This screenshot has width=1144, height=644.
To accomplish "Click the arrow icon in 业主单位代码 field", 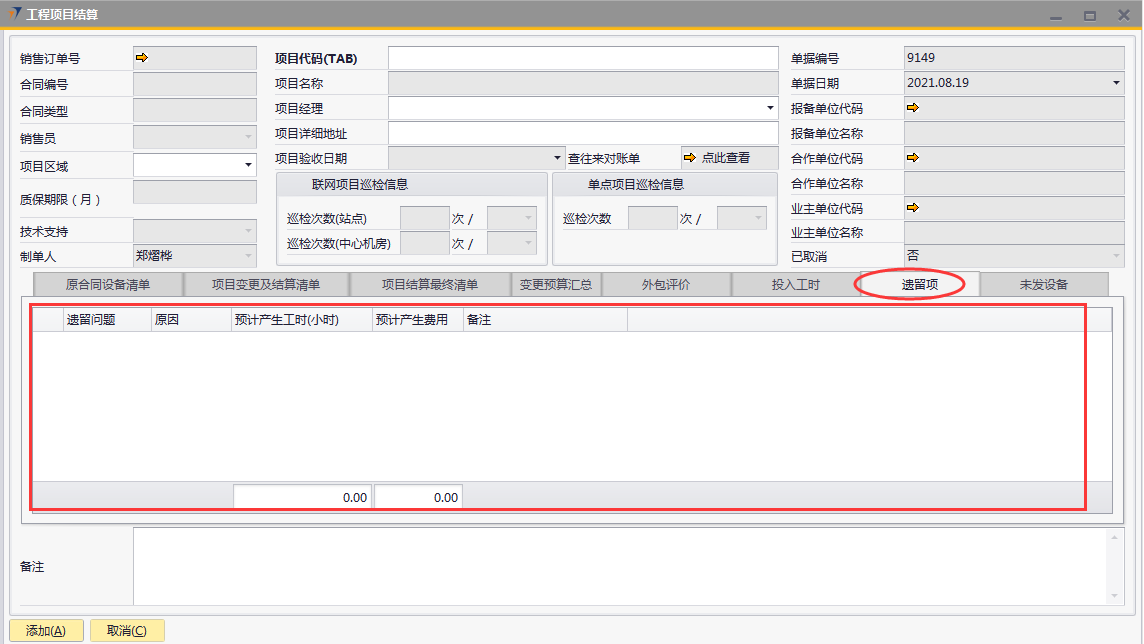I will 912,208.
